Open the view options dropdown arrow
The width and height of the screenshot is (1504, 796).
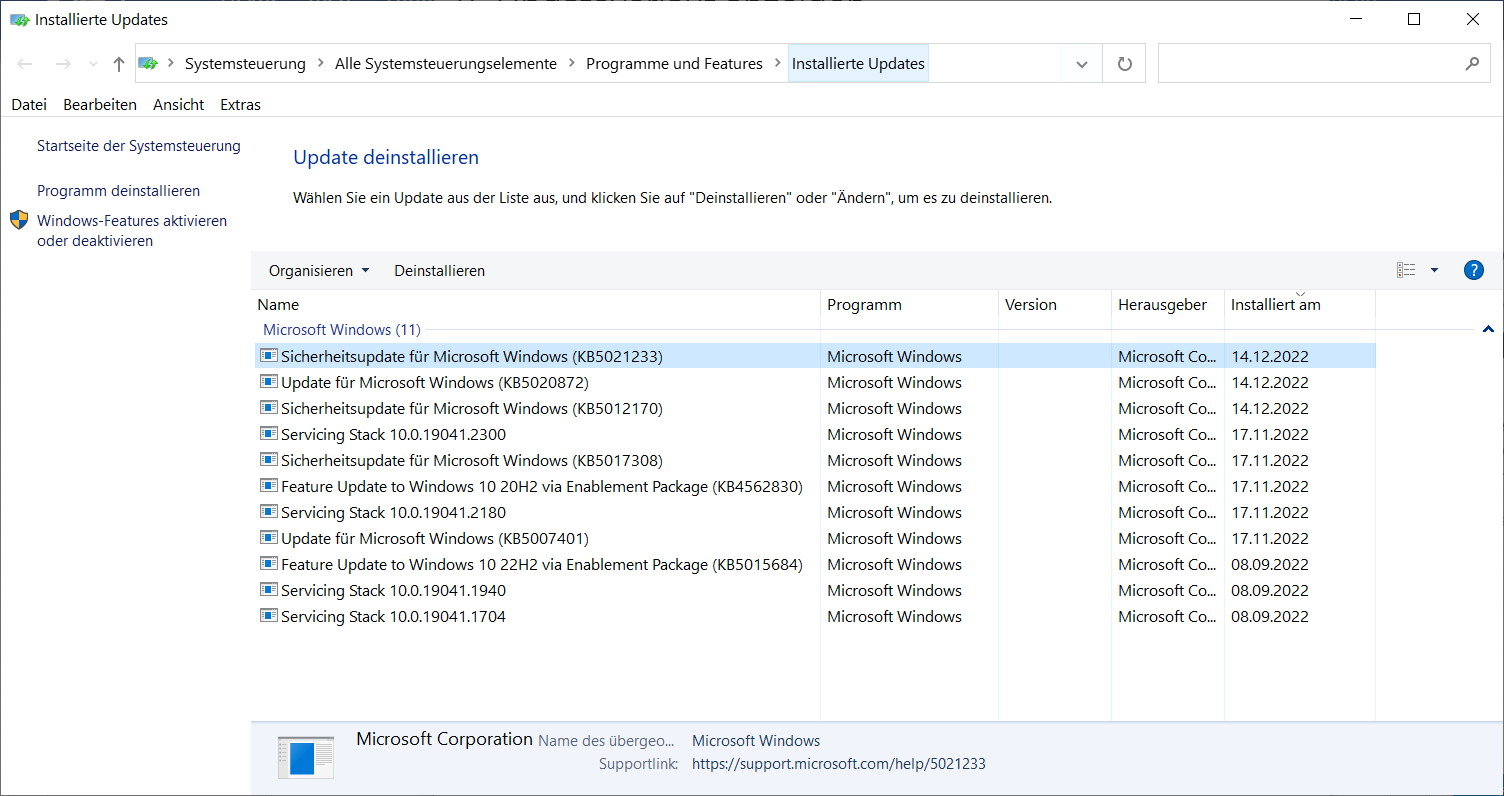[x=1434, y=270]
